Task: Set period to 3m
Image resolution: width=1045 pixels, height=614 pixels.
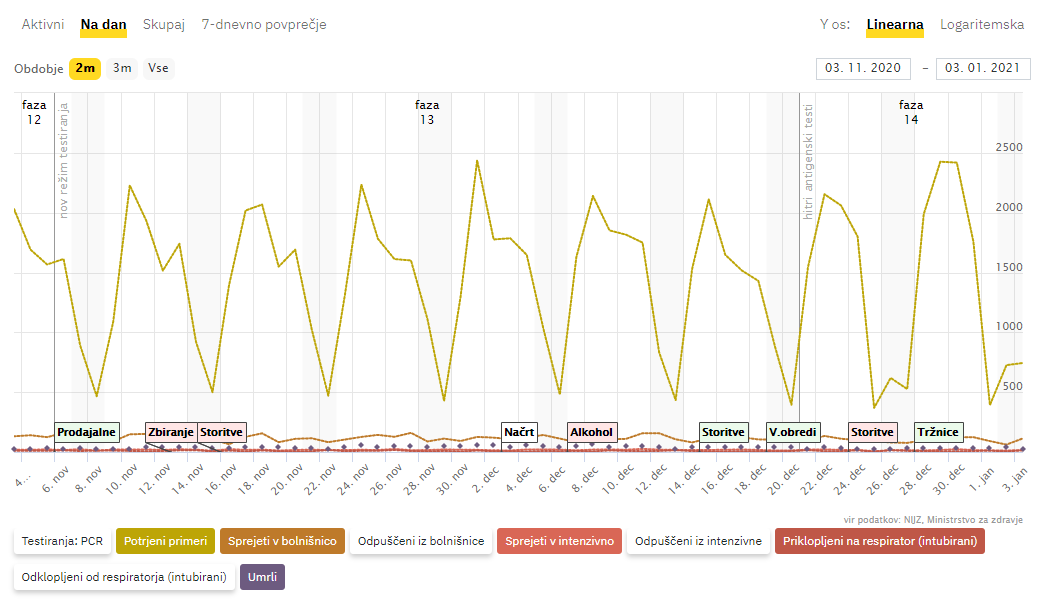Action: pos(122,68)
